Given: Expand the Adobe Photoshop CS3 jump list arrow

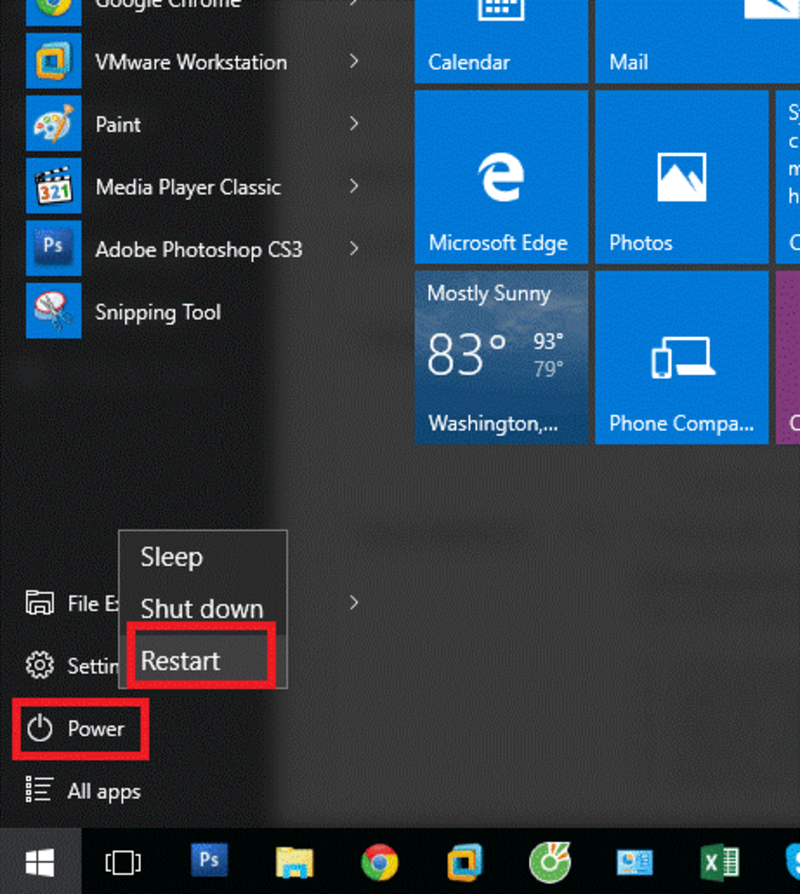Looking at the screenshot, I should (x=354, y=249).
